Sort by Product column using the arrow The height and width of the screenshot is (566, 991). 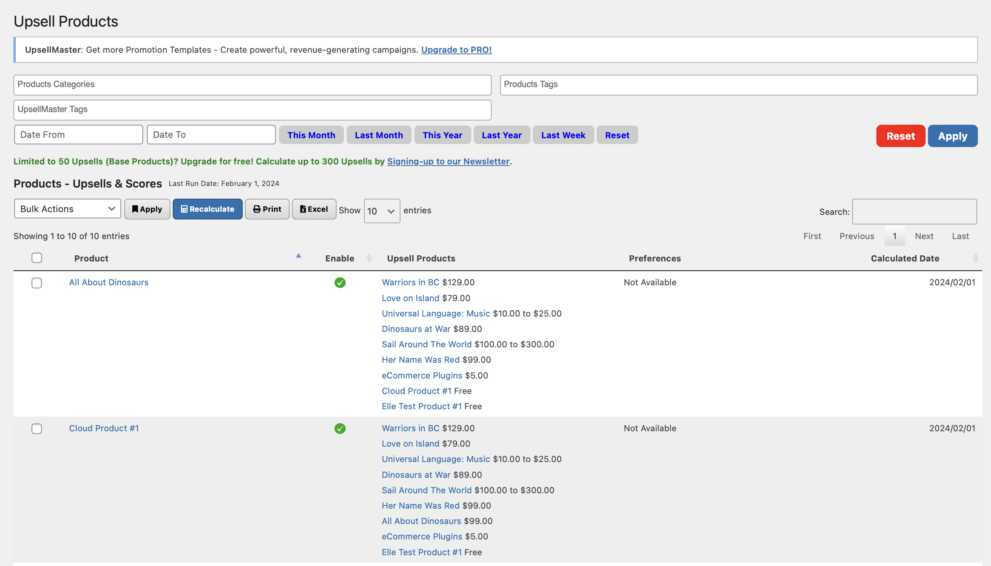point(298,257)
